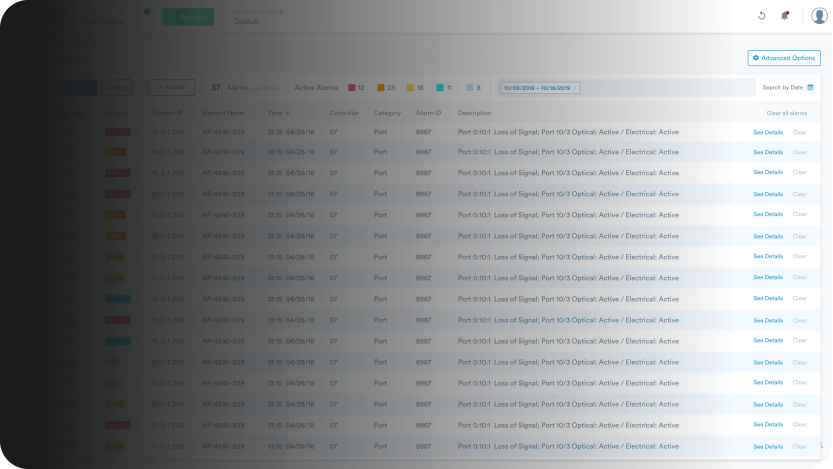The width and height of the screenshot is (833, 469).
Task: Open Advanced Options
Action: (784, 58)
